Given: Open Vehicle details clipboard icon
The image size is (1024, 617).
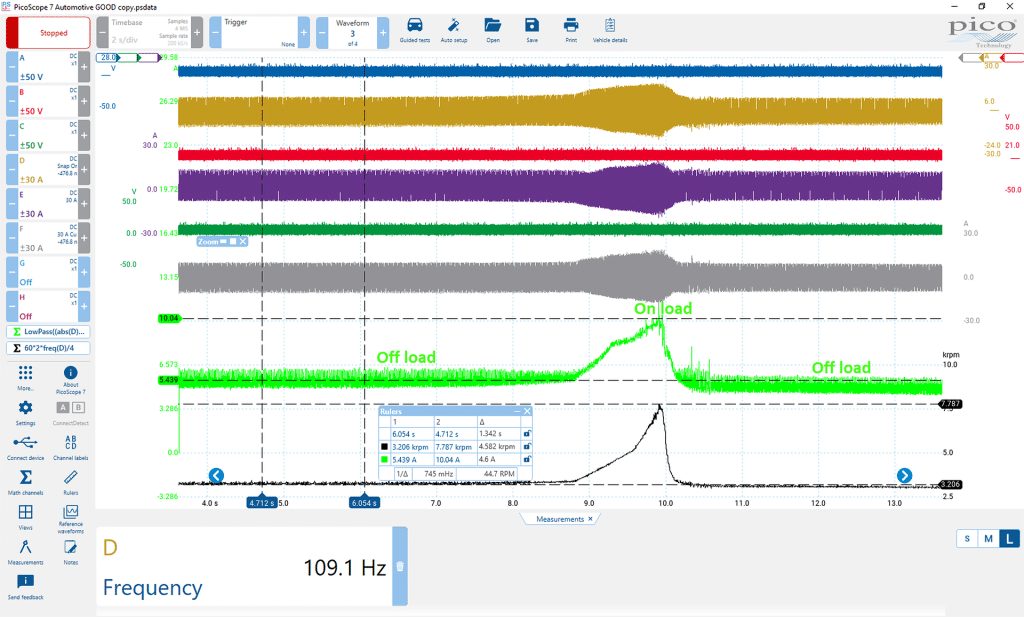Looking at the screenshot, I should point(610,30).
